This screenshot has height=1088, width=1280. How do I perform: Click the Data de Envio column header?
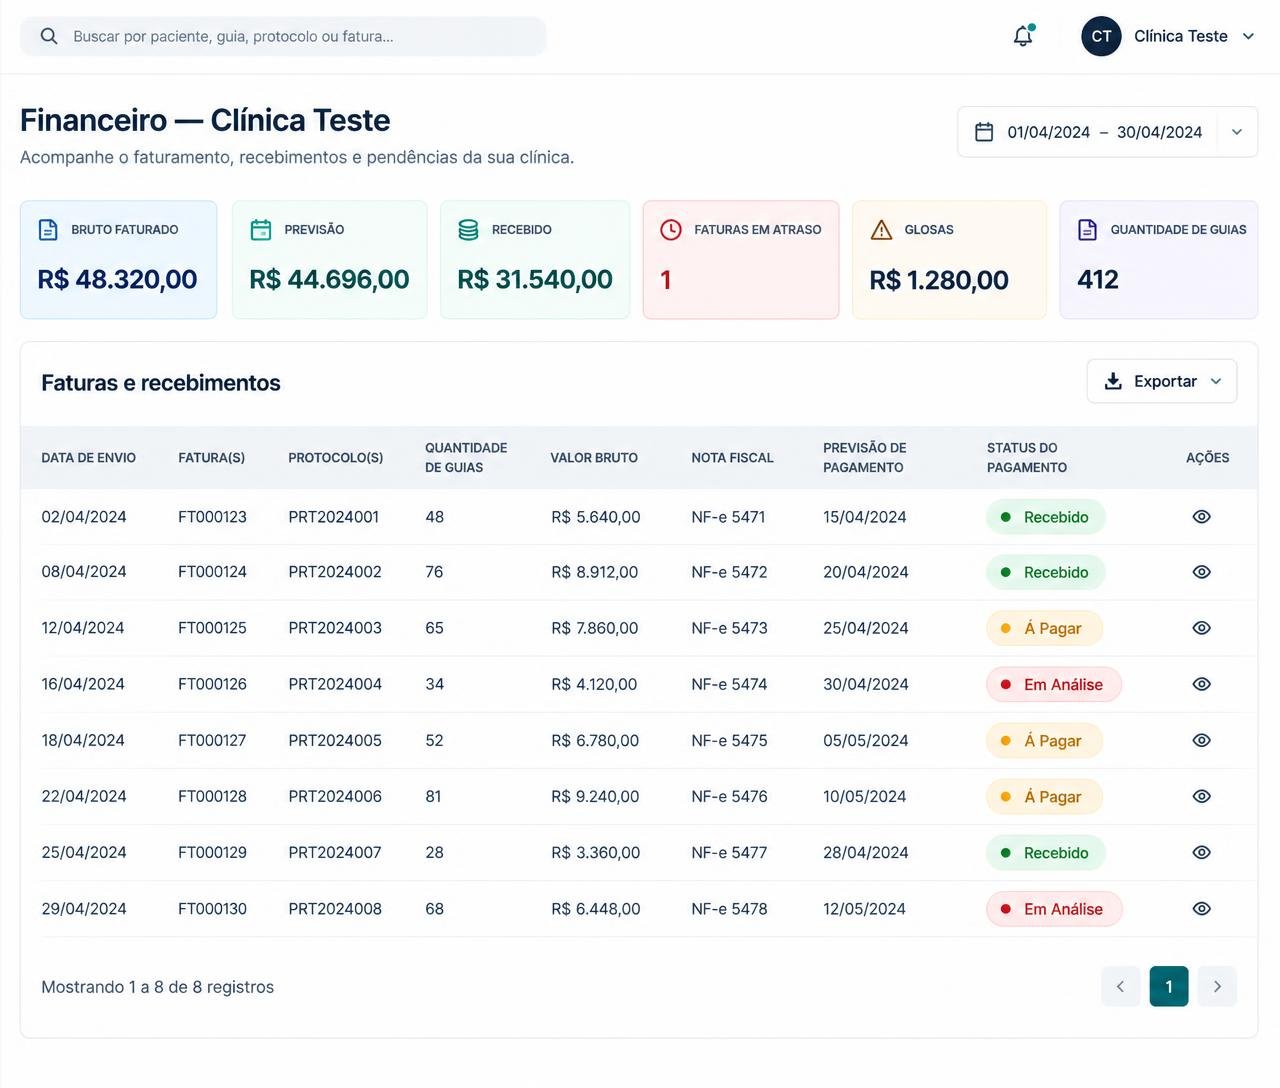pos(89,458)
